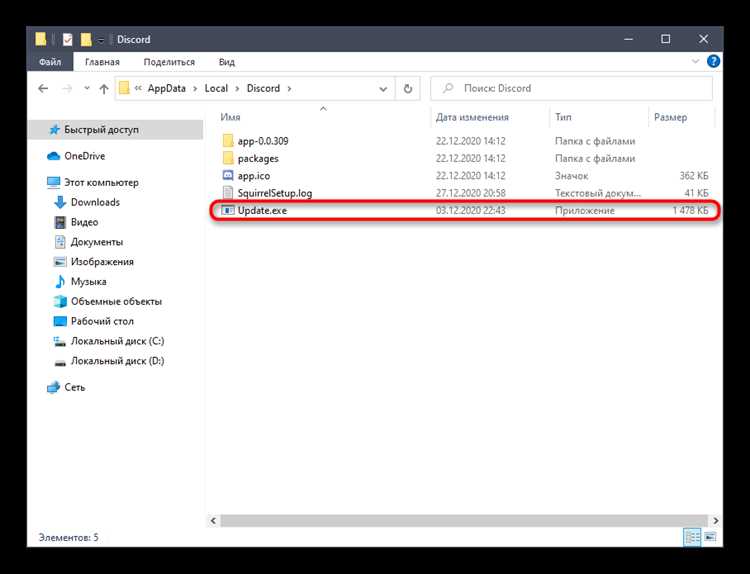750x574 pixels.
Task: Click the OneDrive cloud icon
Action: [54, 156]
